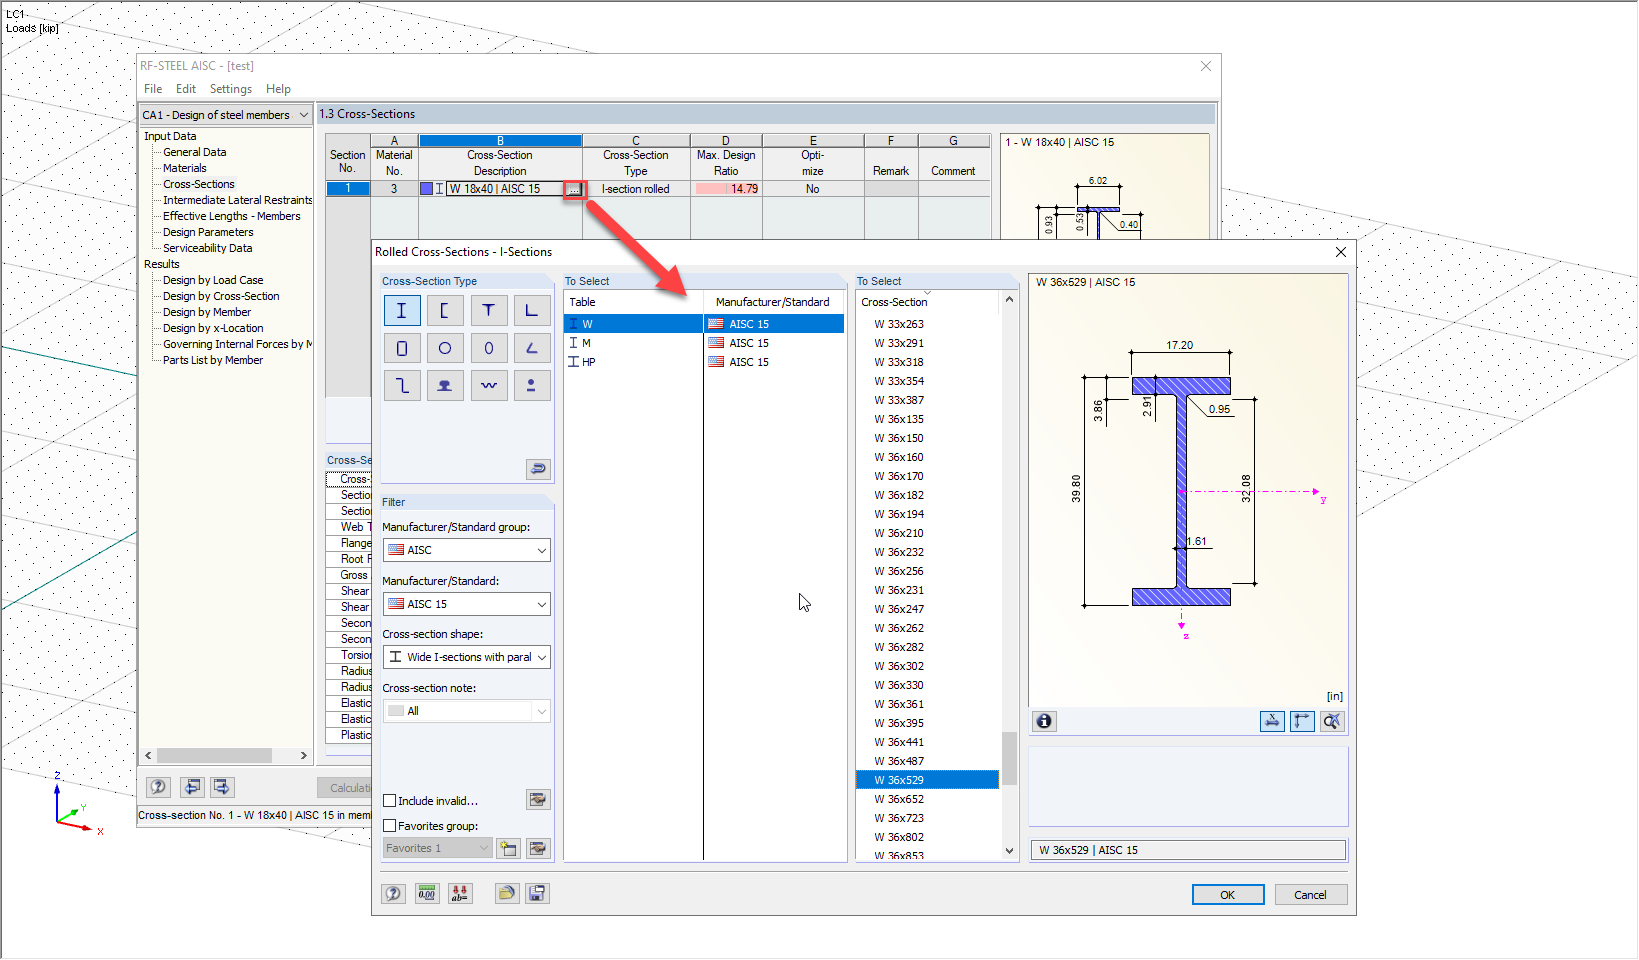Open Favorites 1 dropdown
The height and width of the screenshot is (960, 1639).
(x=437, y=848)
